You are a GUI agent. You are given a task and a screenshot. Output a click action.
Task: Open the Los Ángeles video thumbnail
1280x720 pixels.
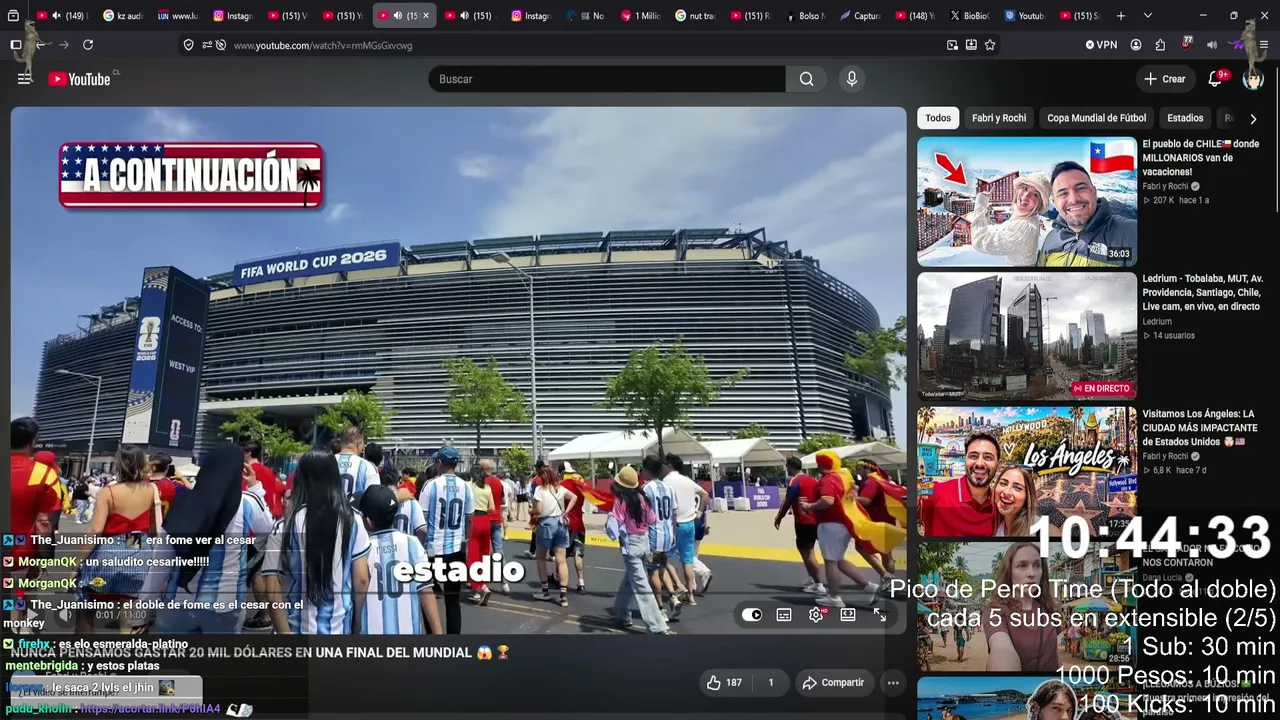pyautogui.click(x=1027, y=471)
